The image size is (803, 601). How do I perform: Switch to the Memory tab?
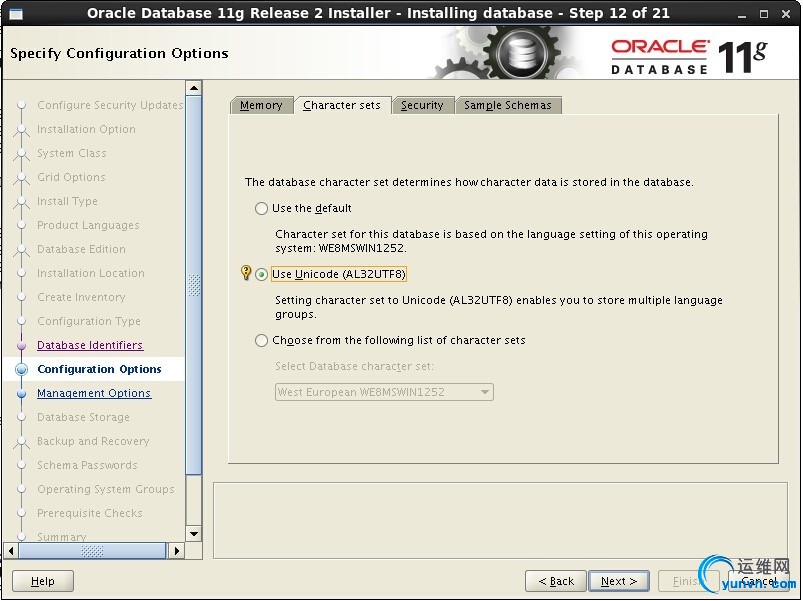point(261,105)
